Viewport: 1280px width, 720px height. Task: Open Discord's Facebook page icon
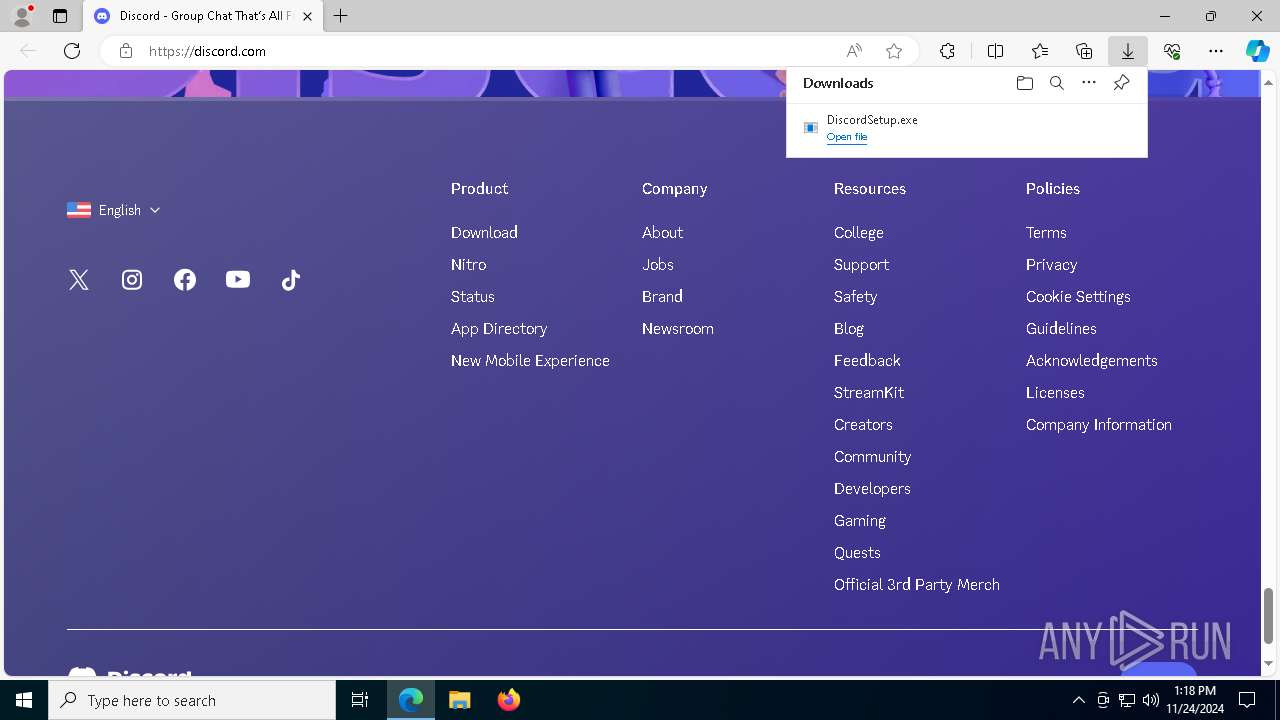(185, 280)
